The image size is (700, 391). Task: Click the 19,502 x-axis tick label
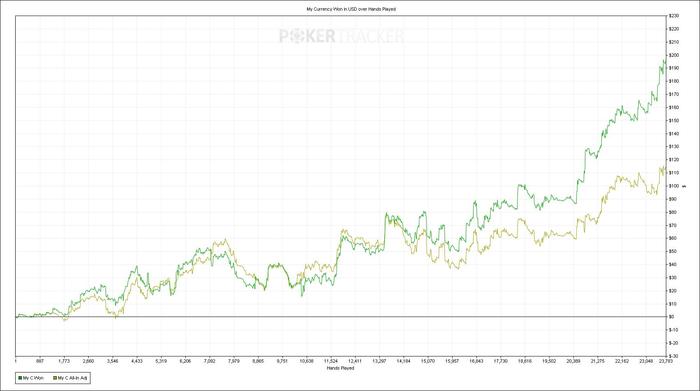549,361
